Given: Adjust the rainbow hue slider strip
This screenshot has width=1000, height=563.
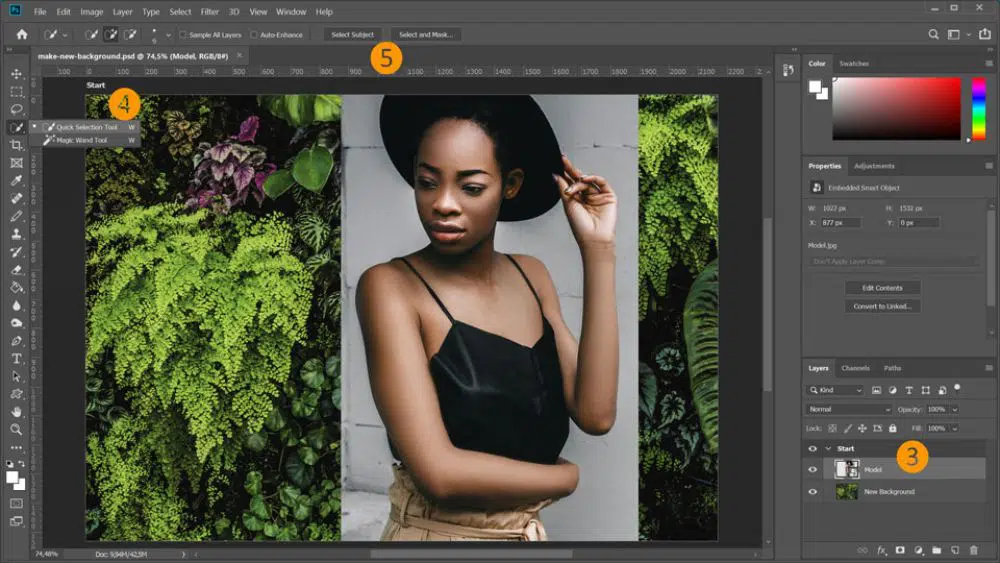Looking at the screenshot, I should coord(978,108).
